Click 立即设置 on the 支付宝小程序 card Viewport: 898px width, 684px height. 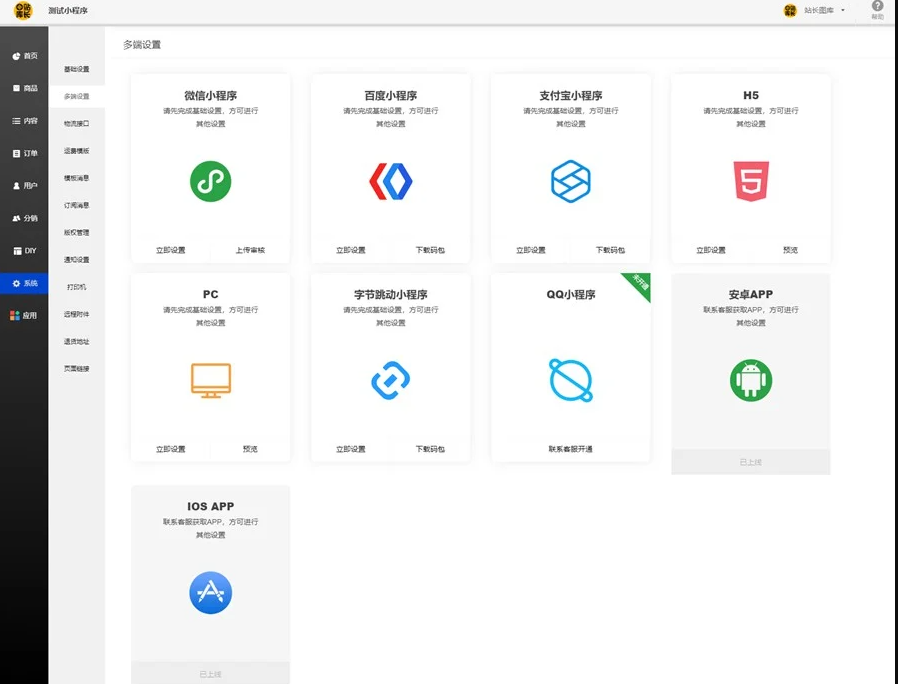click(x=531, y=250)
